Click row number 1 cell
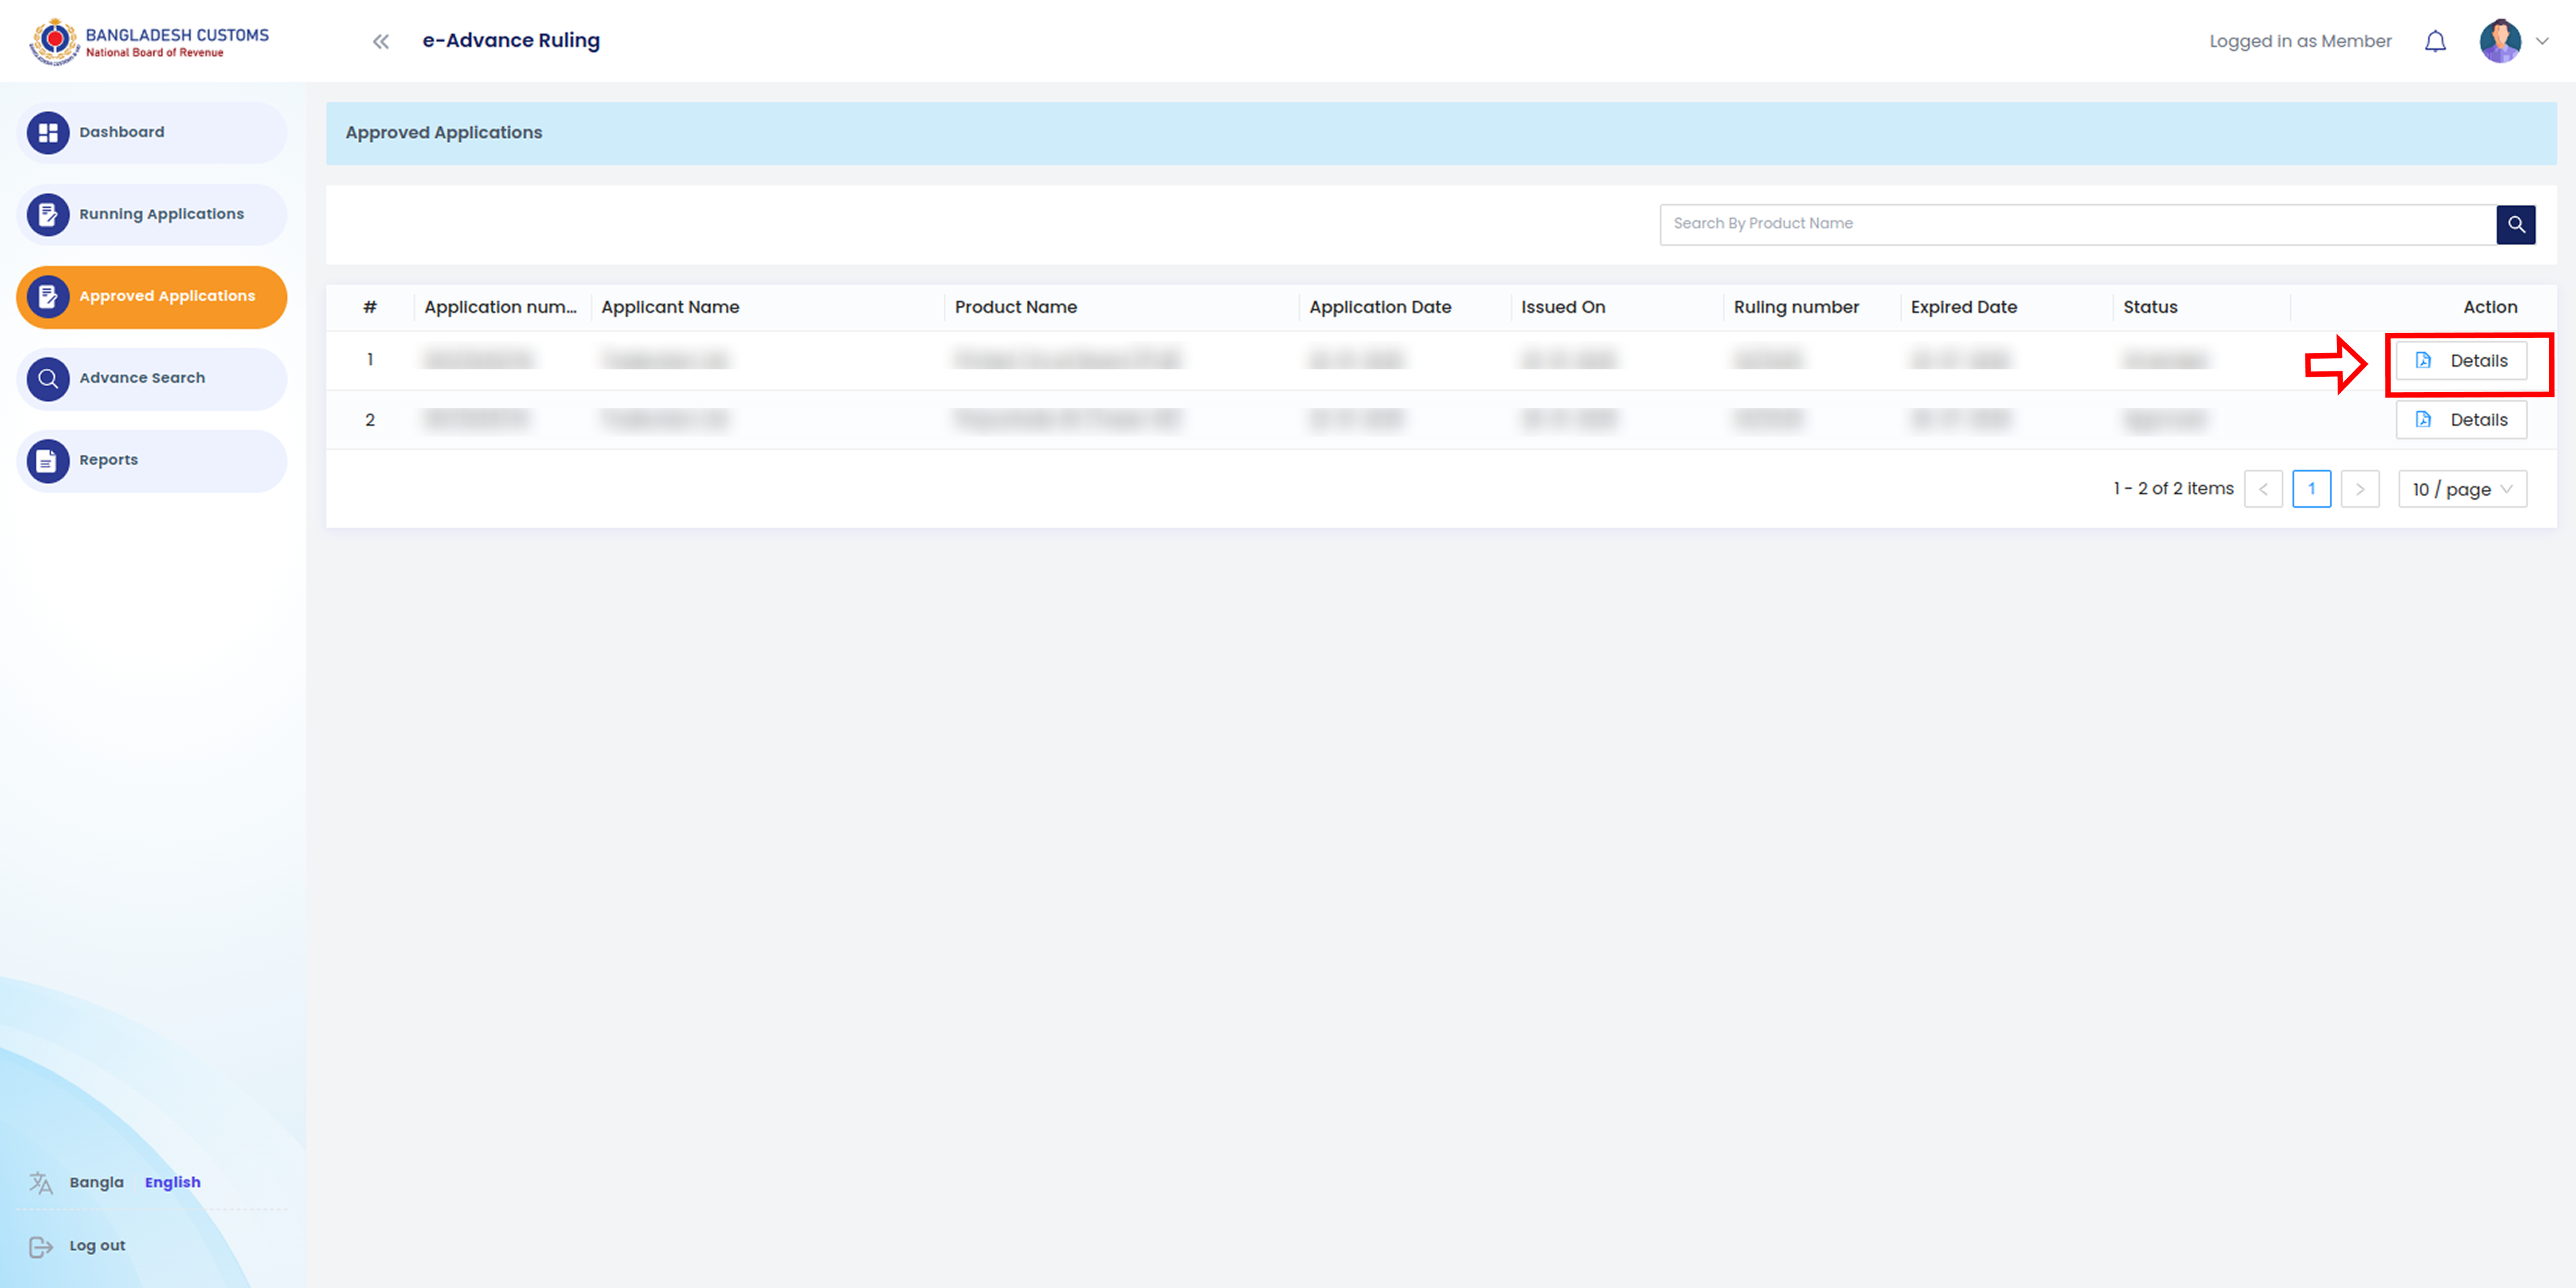 (x=370, y=359)
